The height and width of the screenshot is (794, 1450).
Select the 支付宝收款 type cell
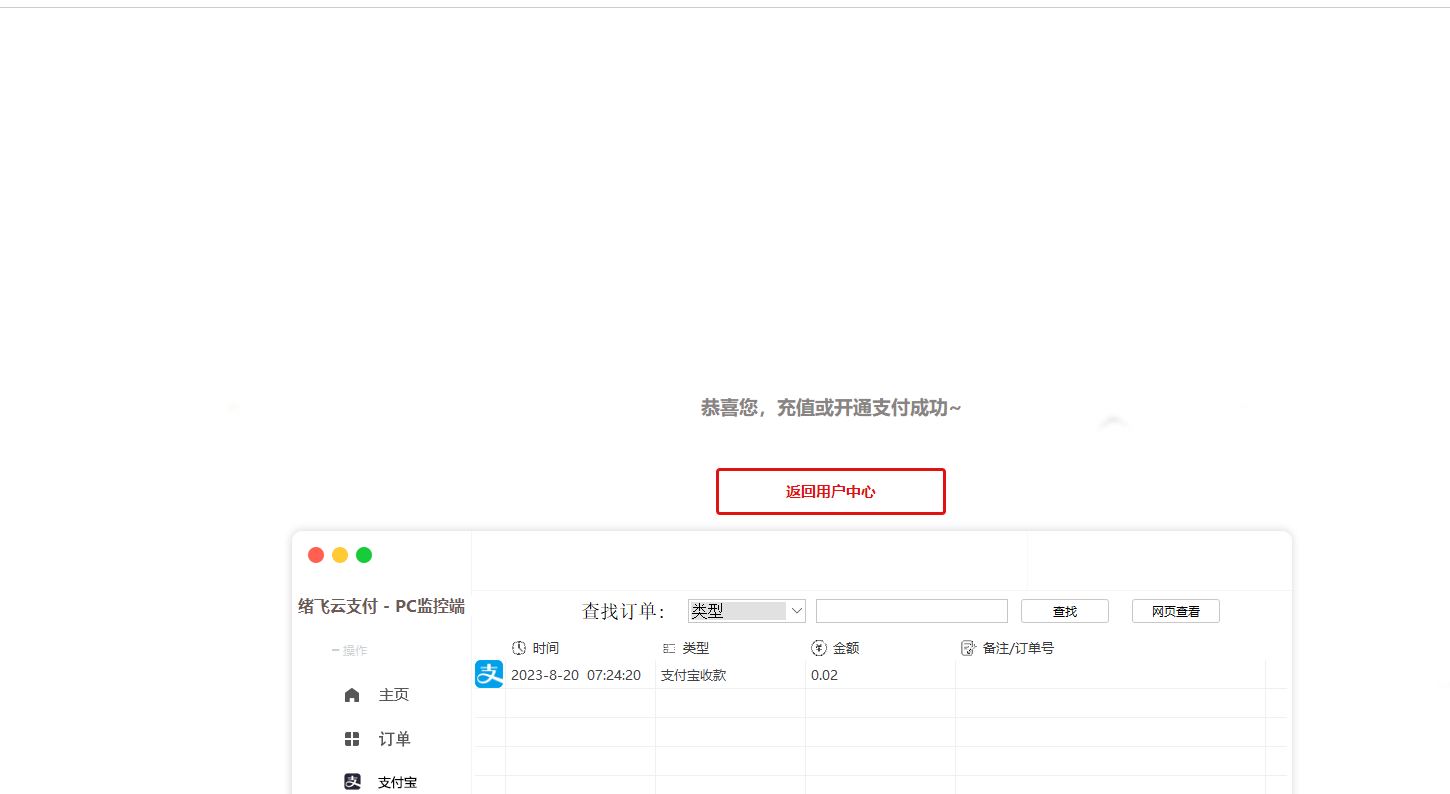[x=693, y=675]
